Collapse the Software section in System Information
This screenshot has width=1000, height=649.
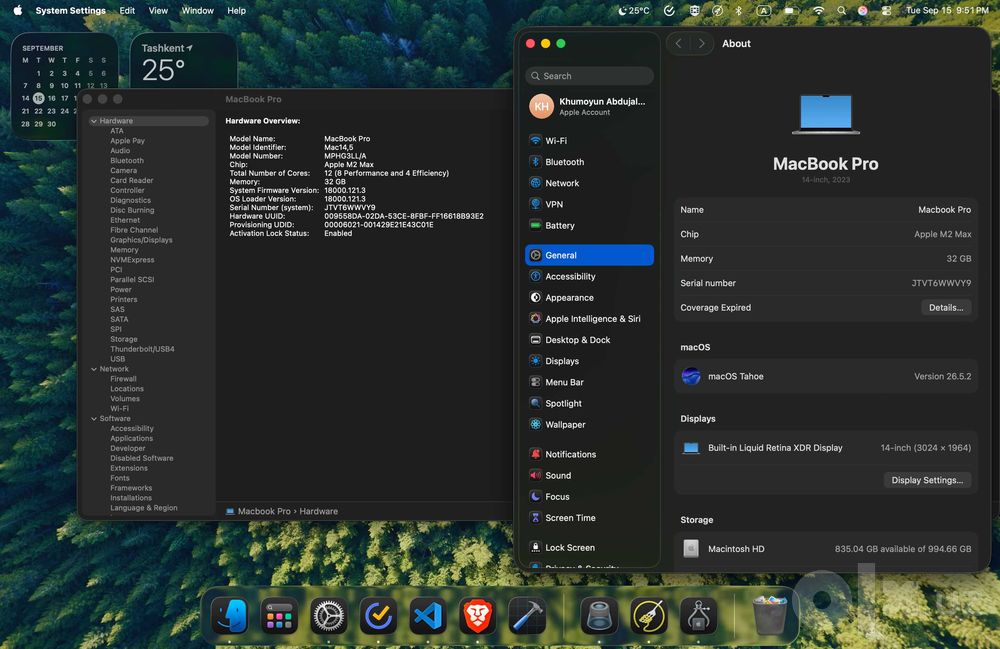[x=94, y=419]
